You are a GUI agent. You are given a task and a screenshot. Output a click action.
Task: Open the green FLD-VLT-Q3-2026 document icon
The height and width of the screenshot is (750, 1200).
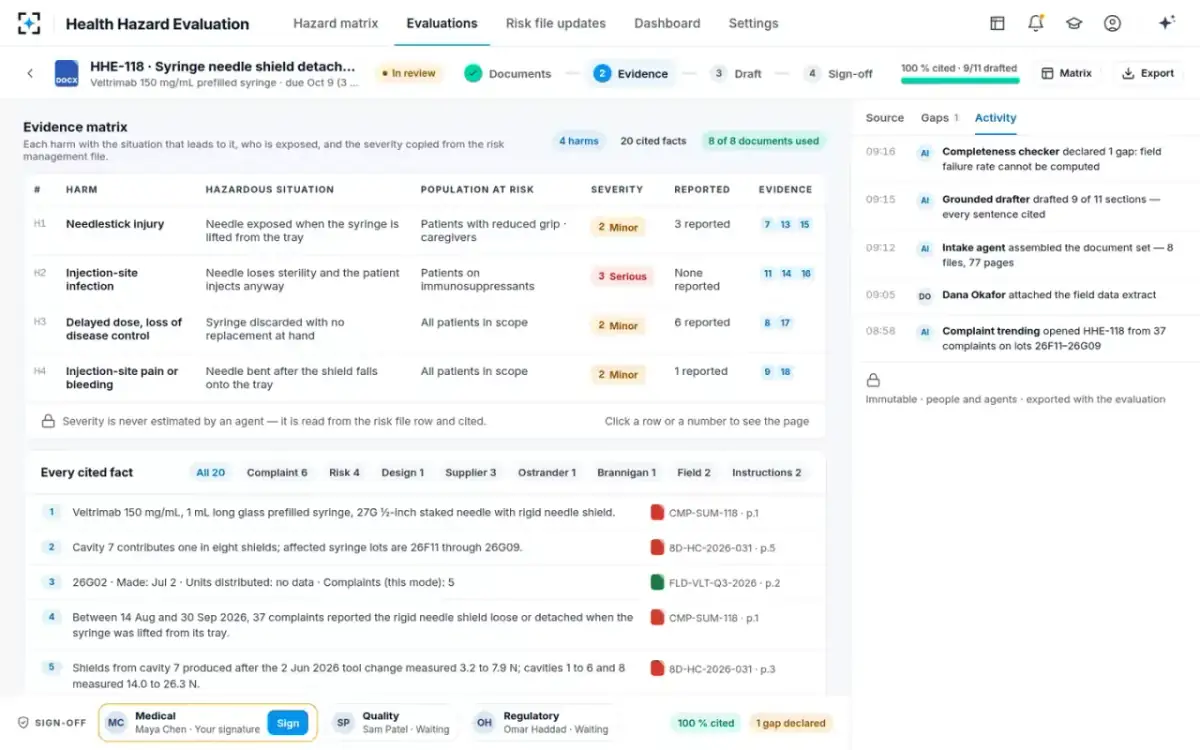point(657,582)
